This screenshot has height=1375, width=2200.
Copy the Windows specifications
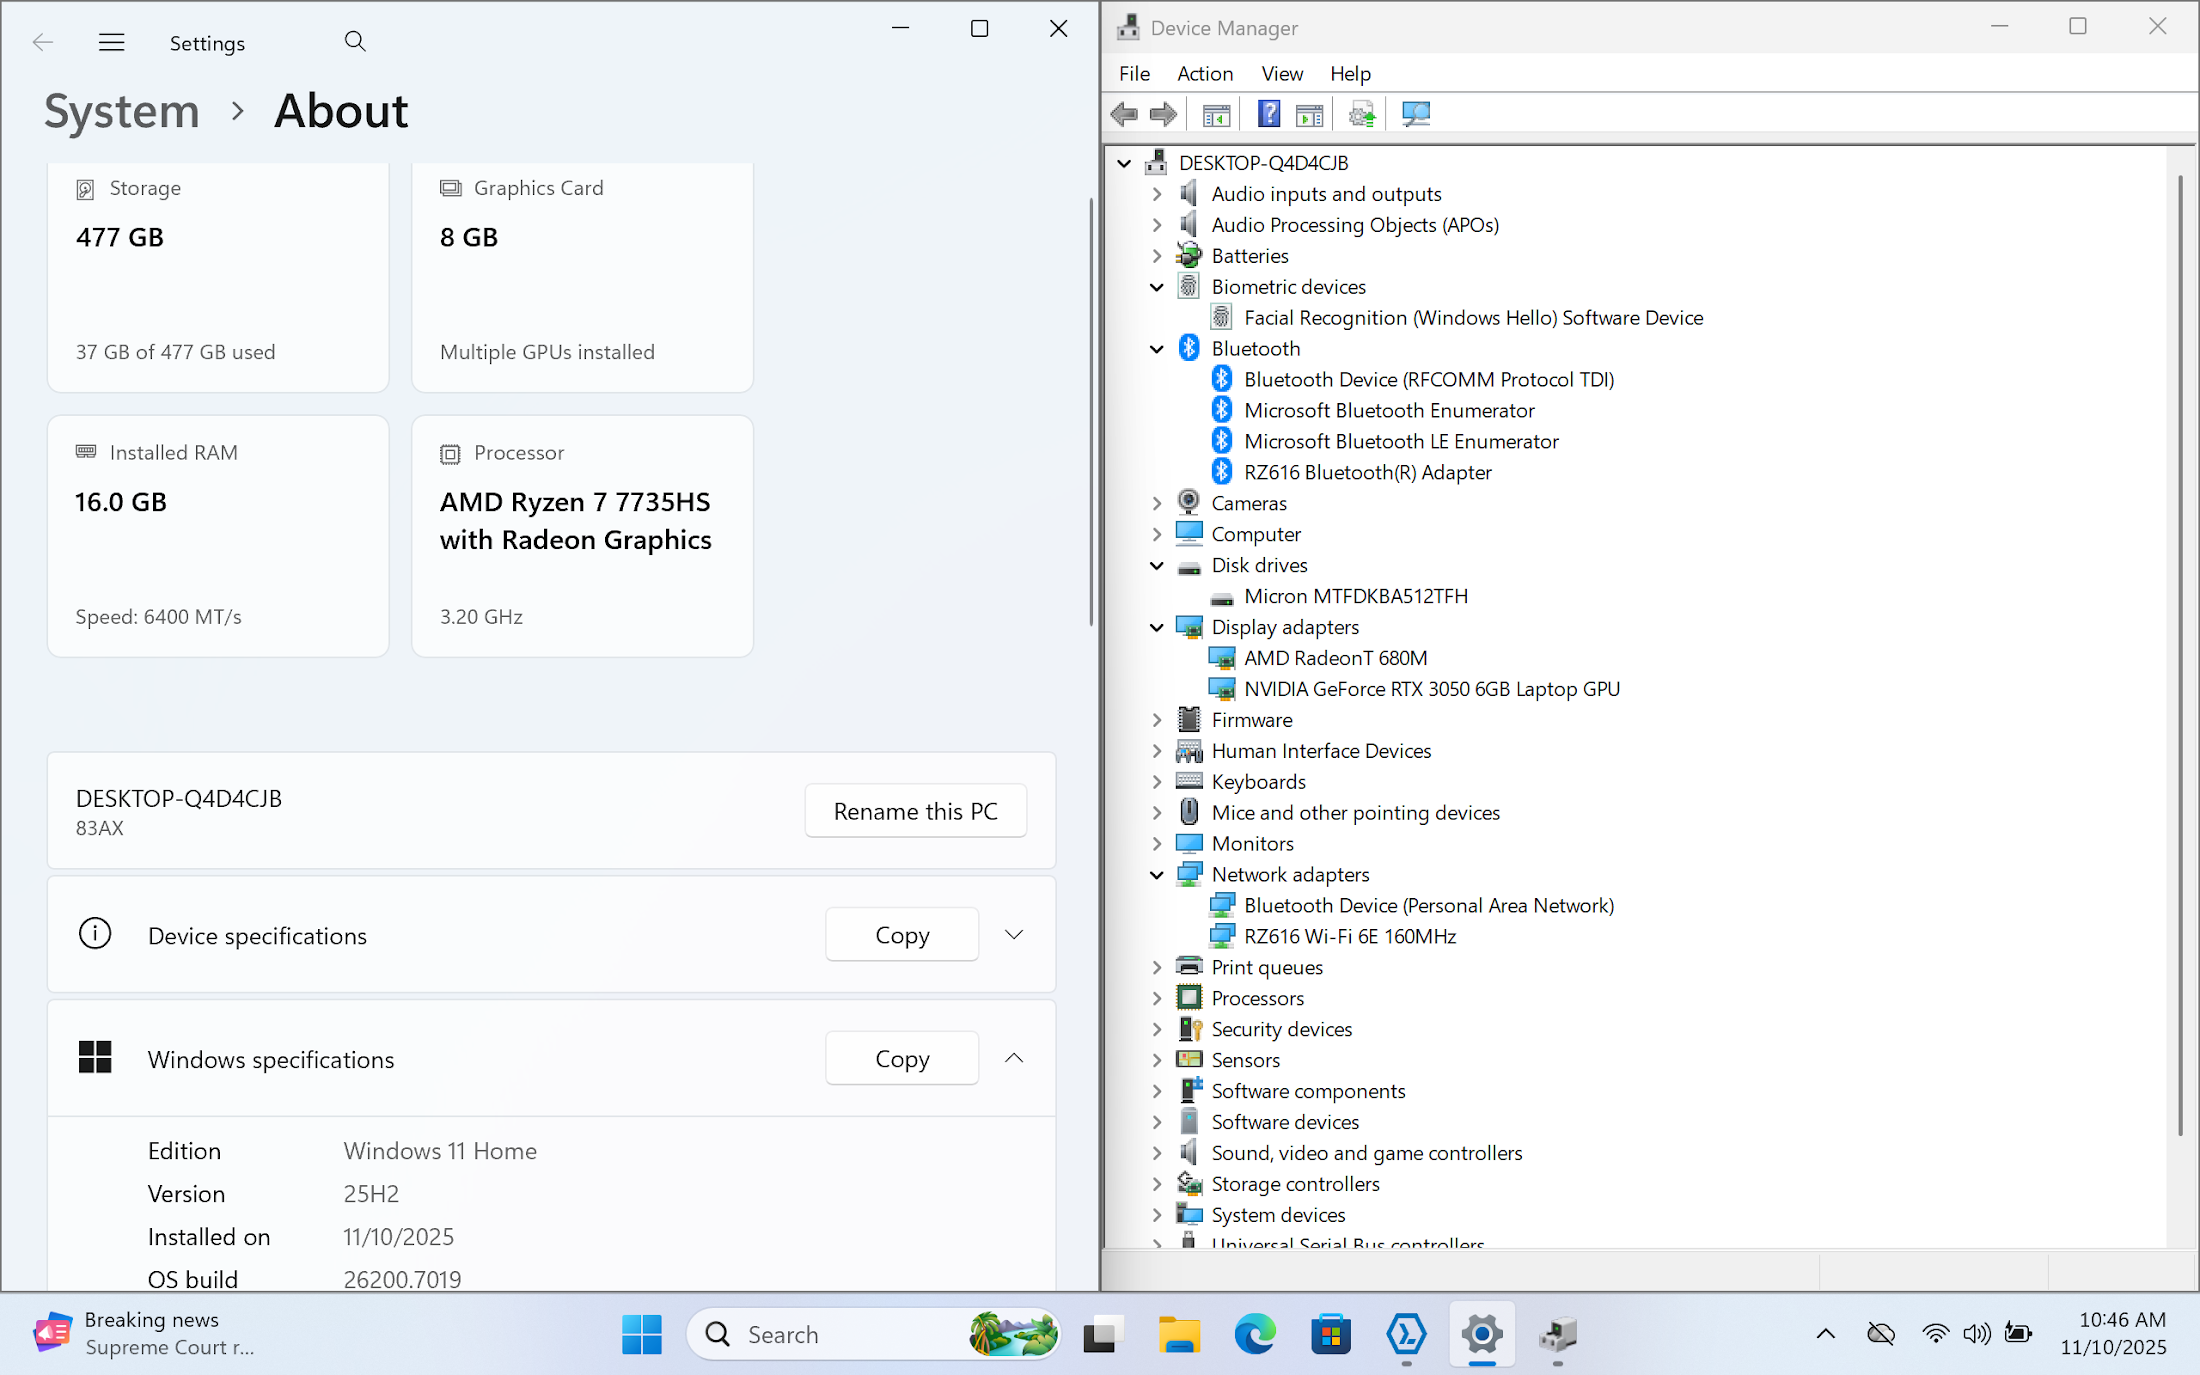pyautogui.click(x=901, y=1058)
